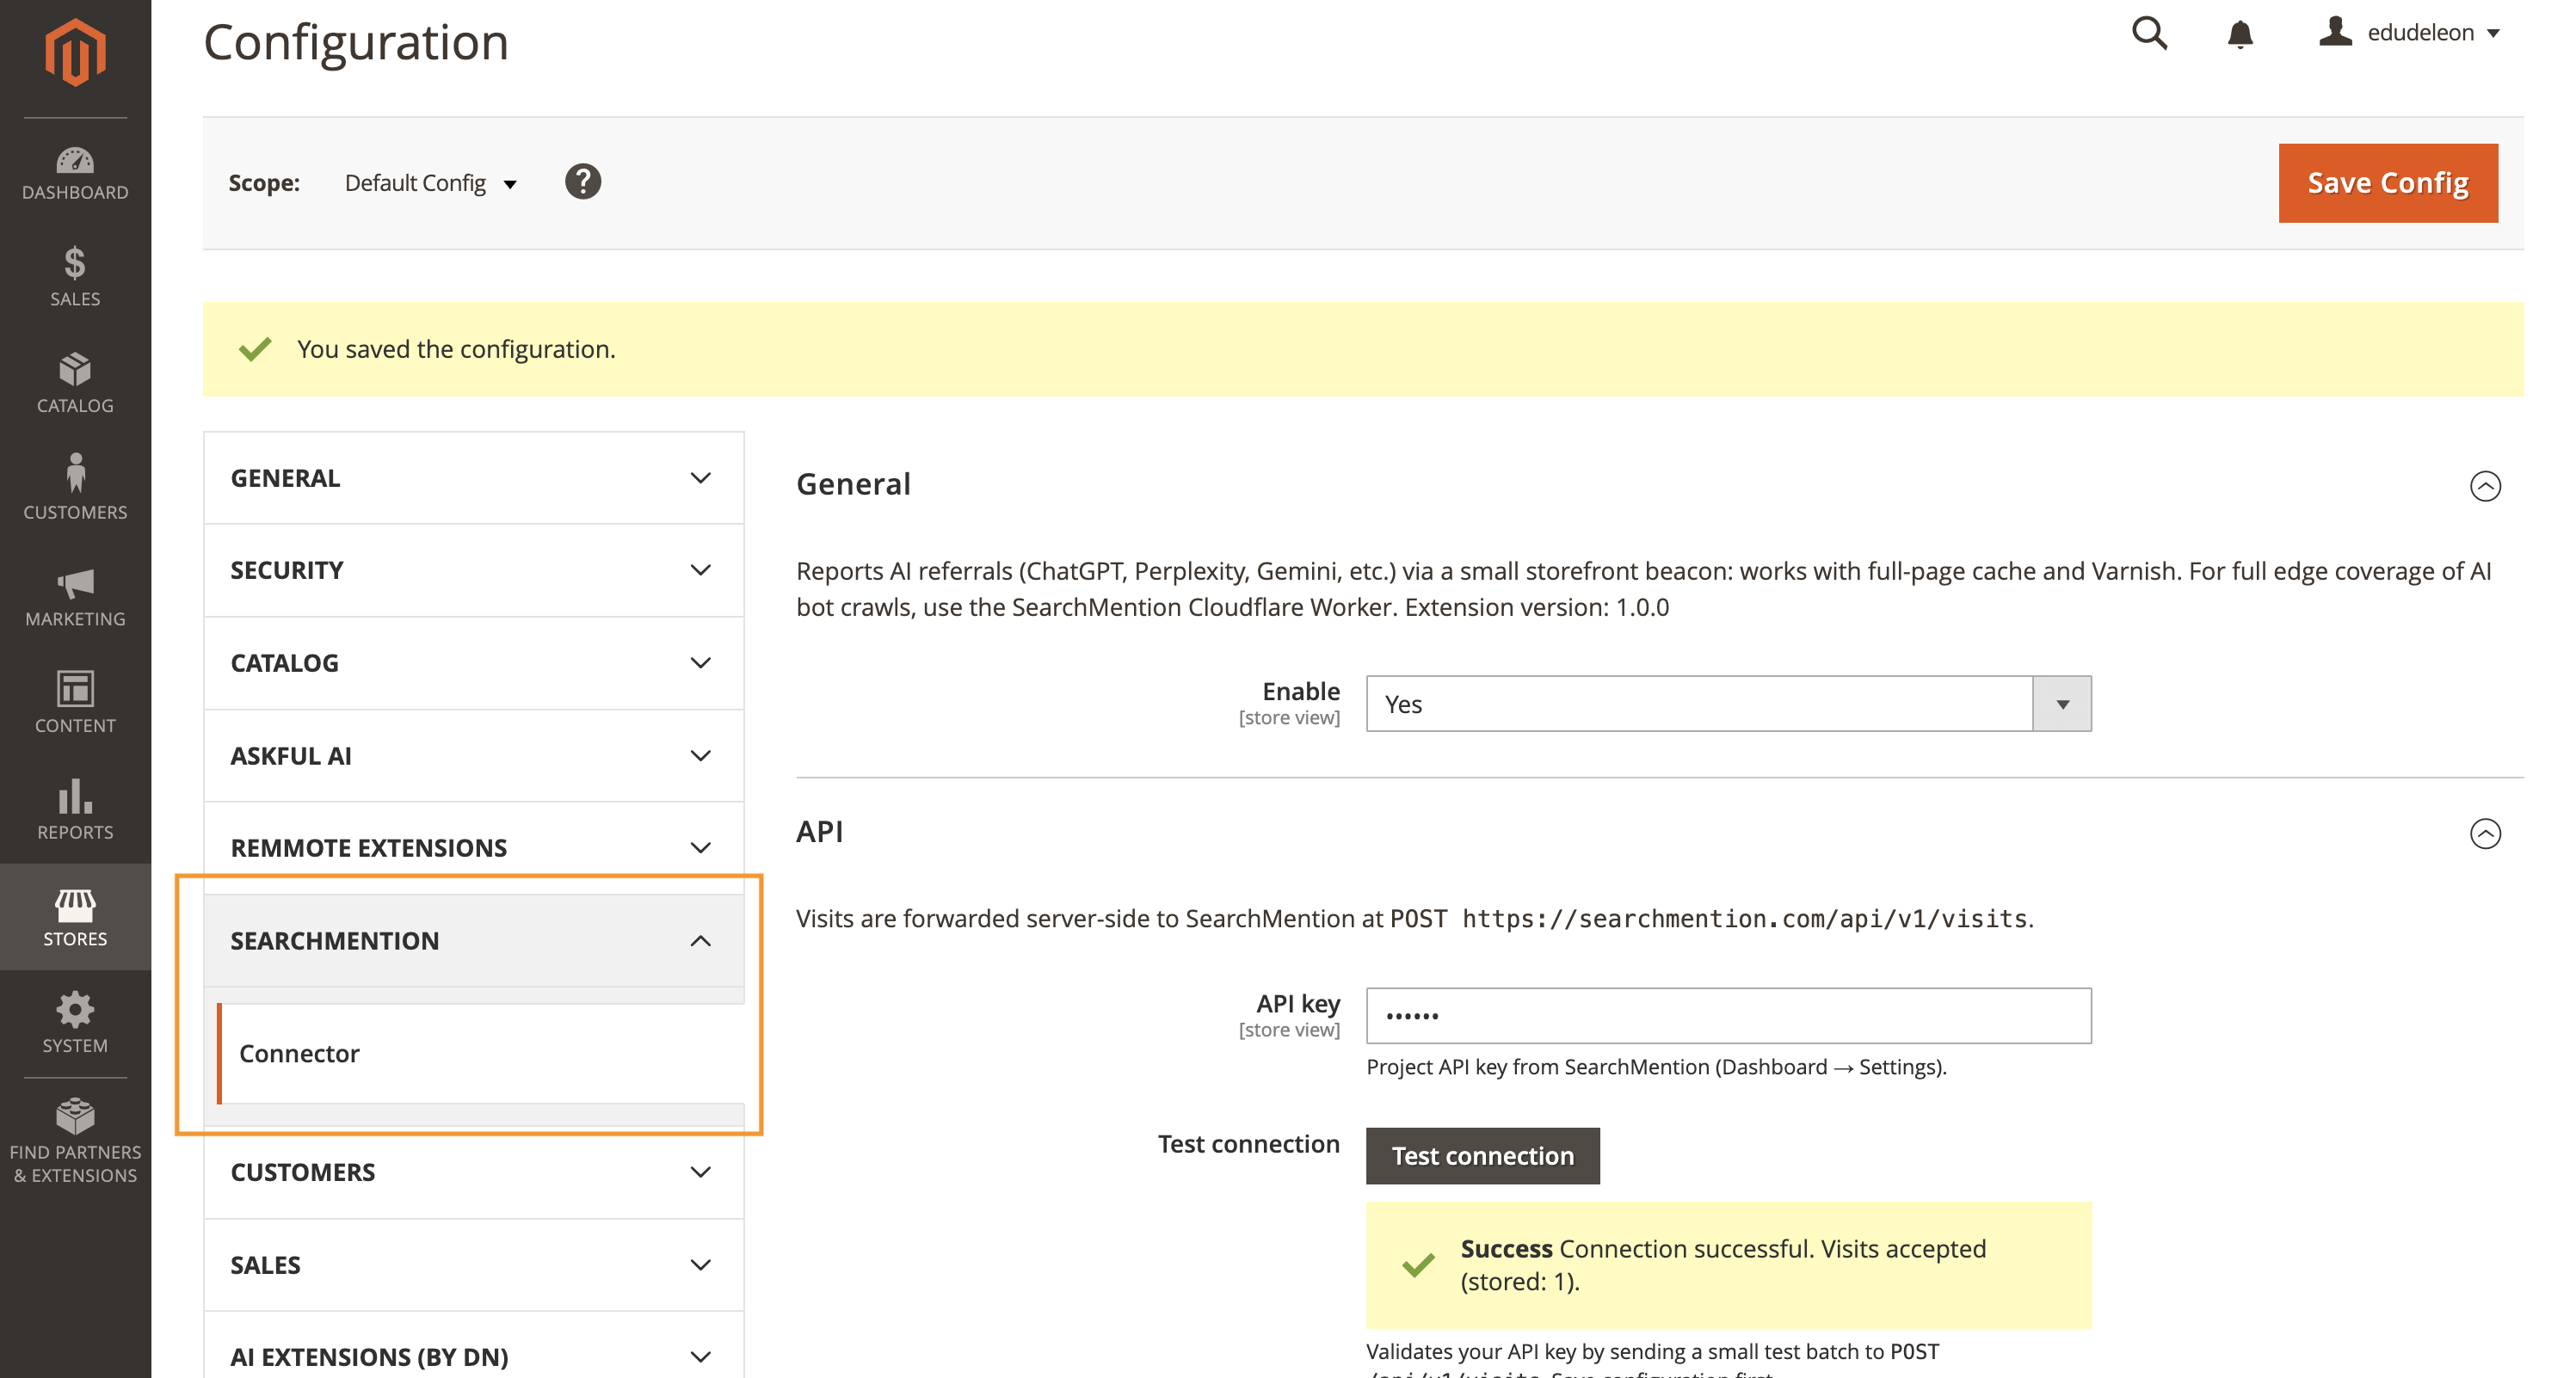Open the Reports bar chart menu

(75, 810)
